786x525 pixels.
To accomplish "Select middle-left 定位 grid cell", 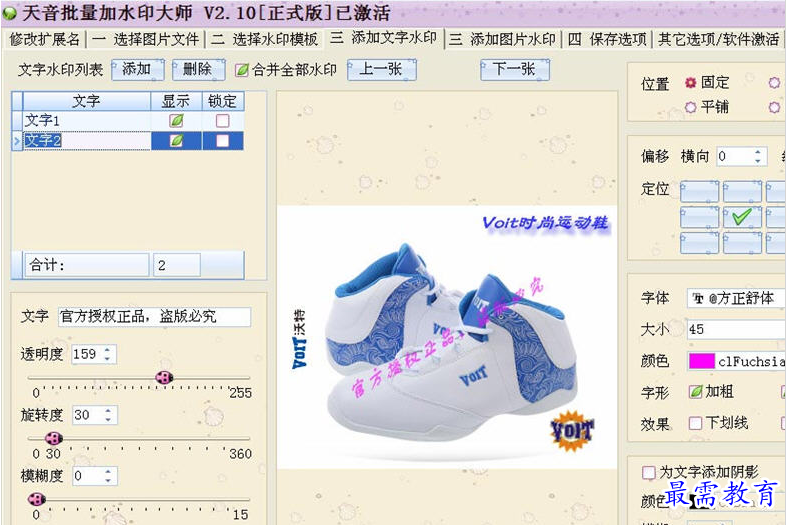I will (x=699, y=217).
